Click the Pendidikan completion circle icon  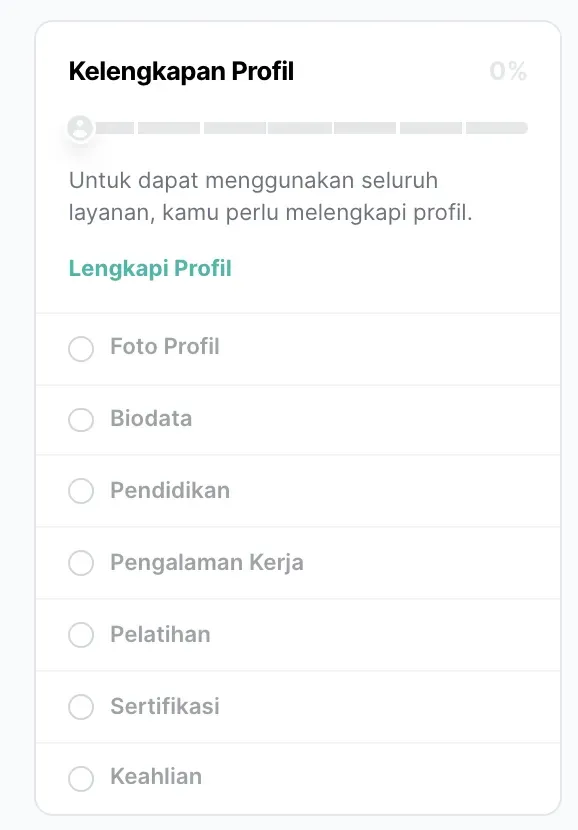coord(81,491)
